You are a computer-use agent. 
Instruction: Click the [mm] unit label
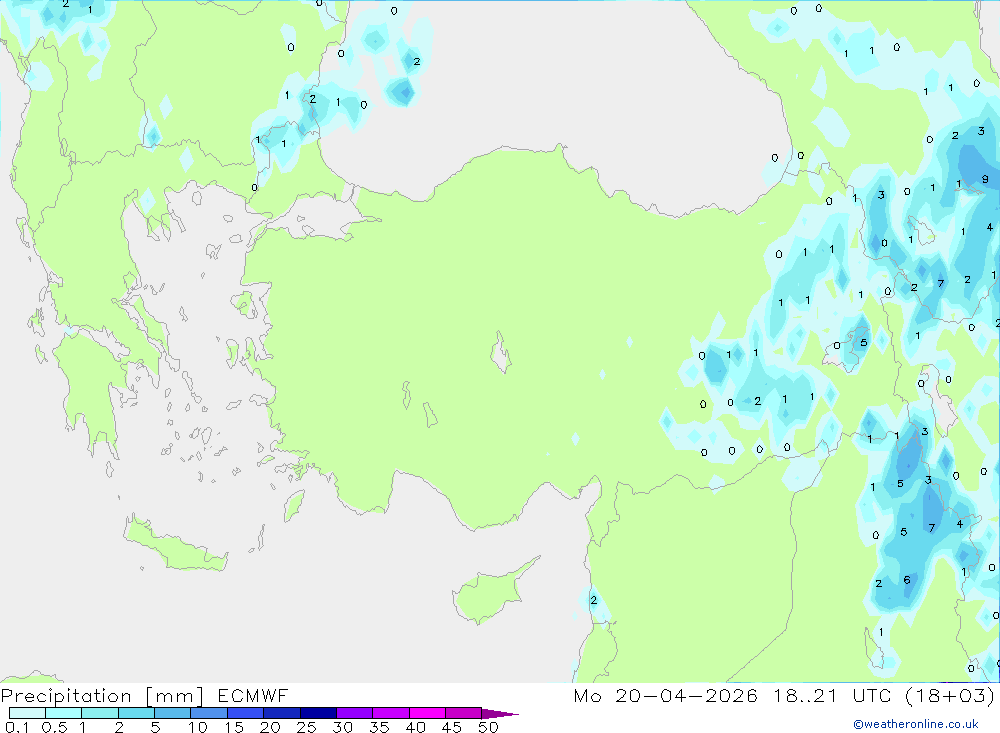pos(174,696)
